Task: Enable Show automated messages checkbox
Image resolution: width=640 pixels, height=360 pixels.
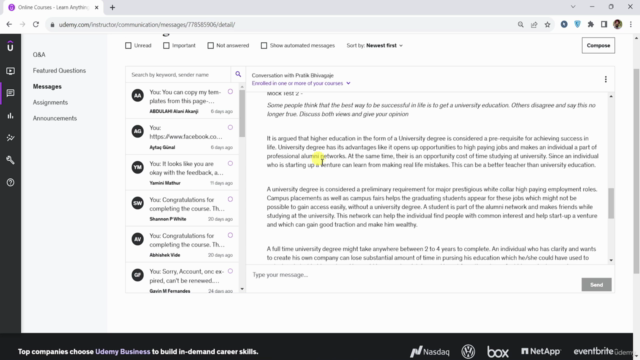Action: coord(264,45)
